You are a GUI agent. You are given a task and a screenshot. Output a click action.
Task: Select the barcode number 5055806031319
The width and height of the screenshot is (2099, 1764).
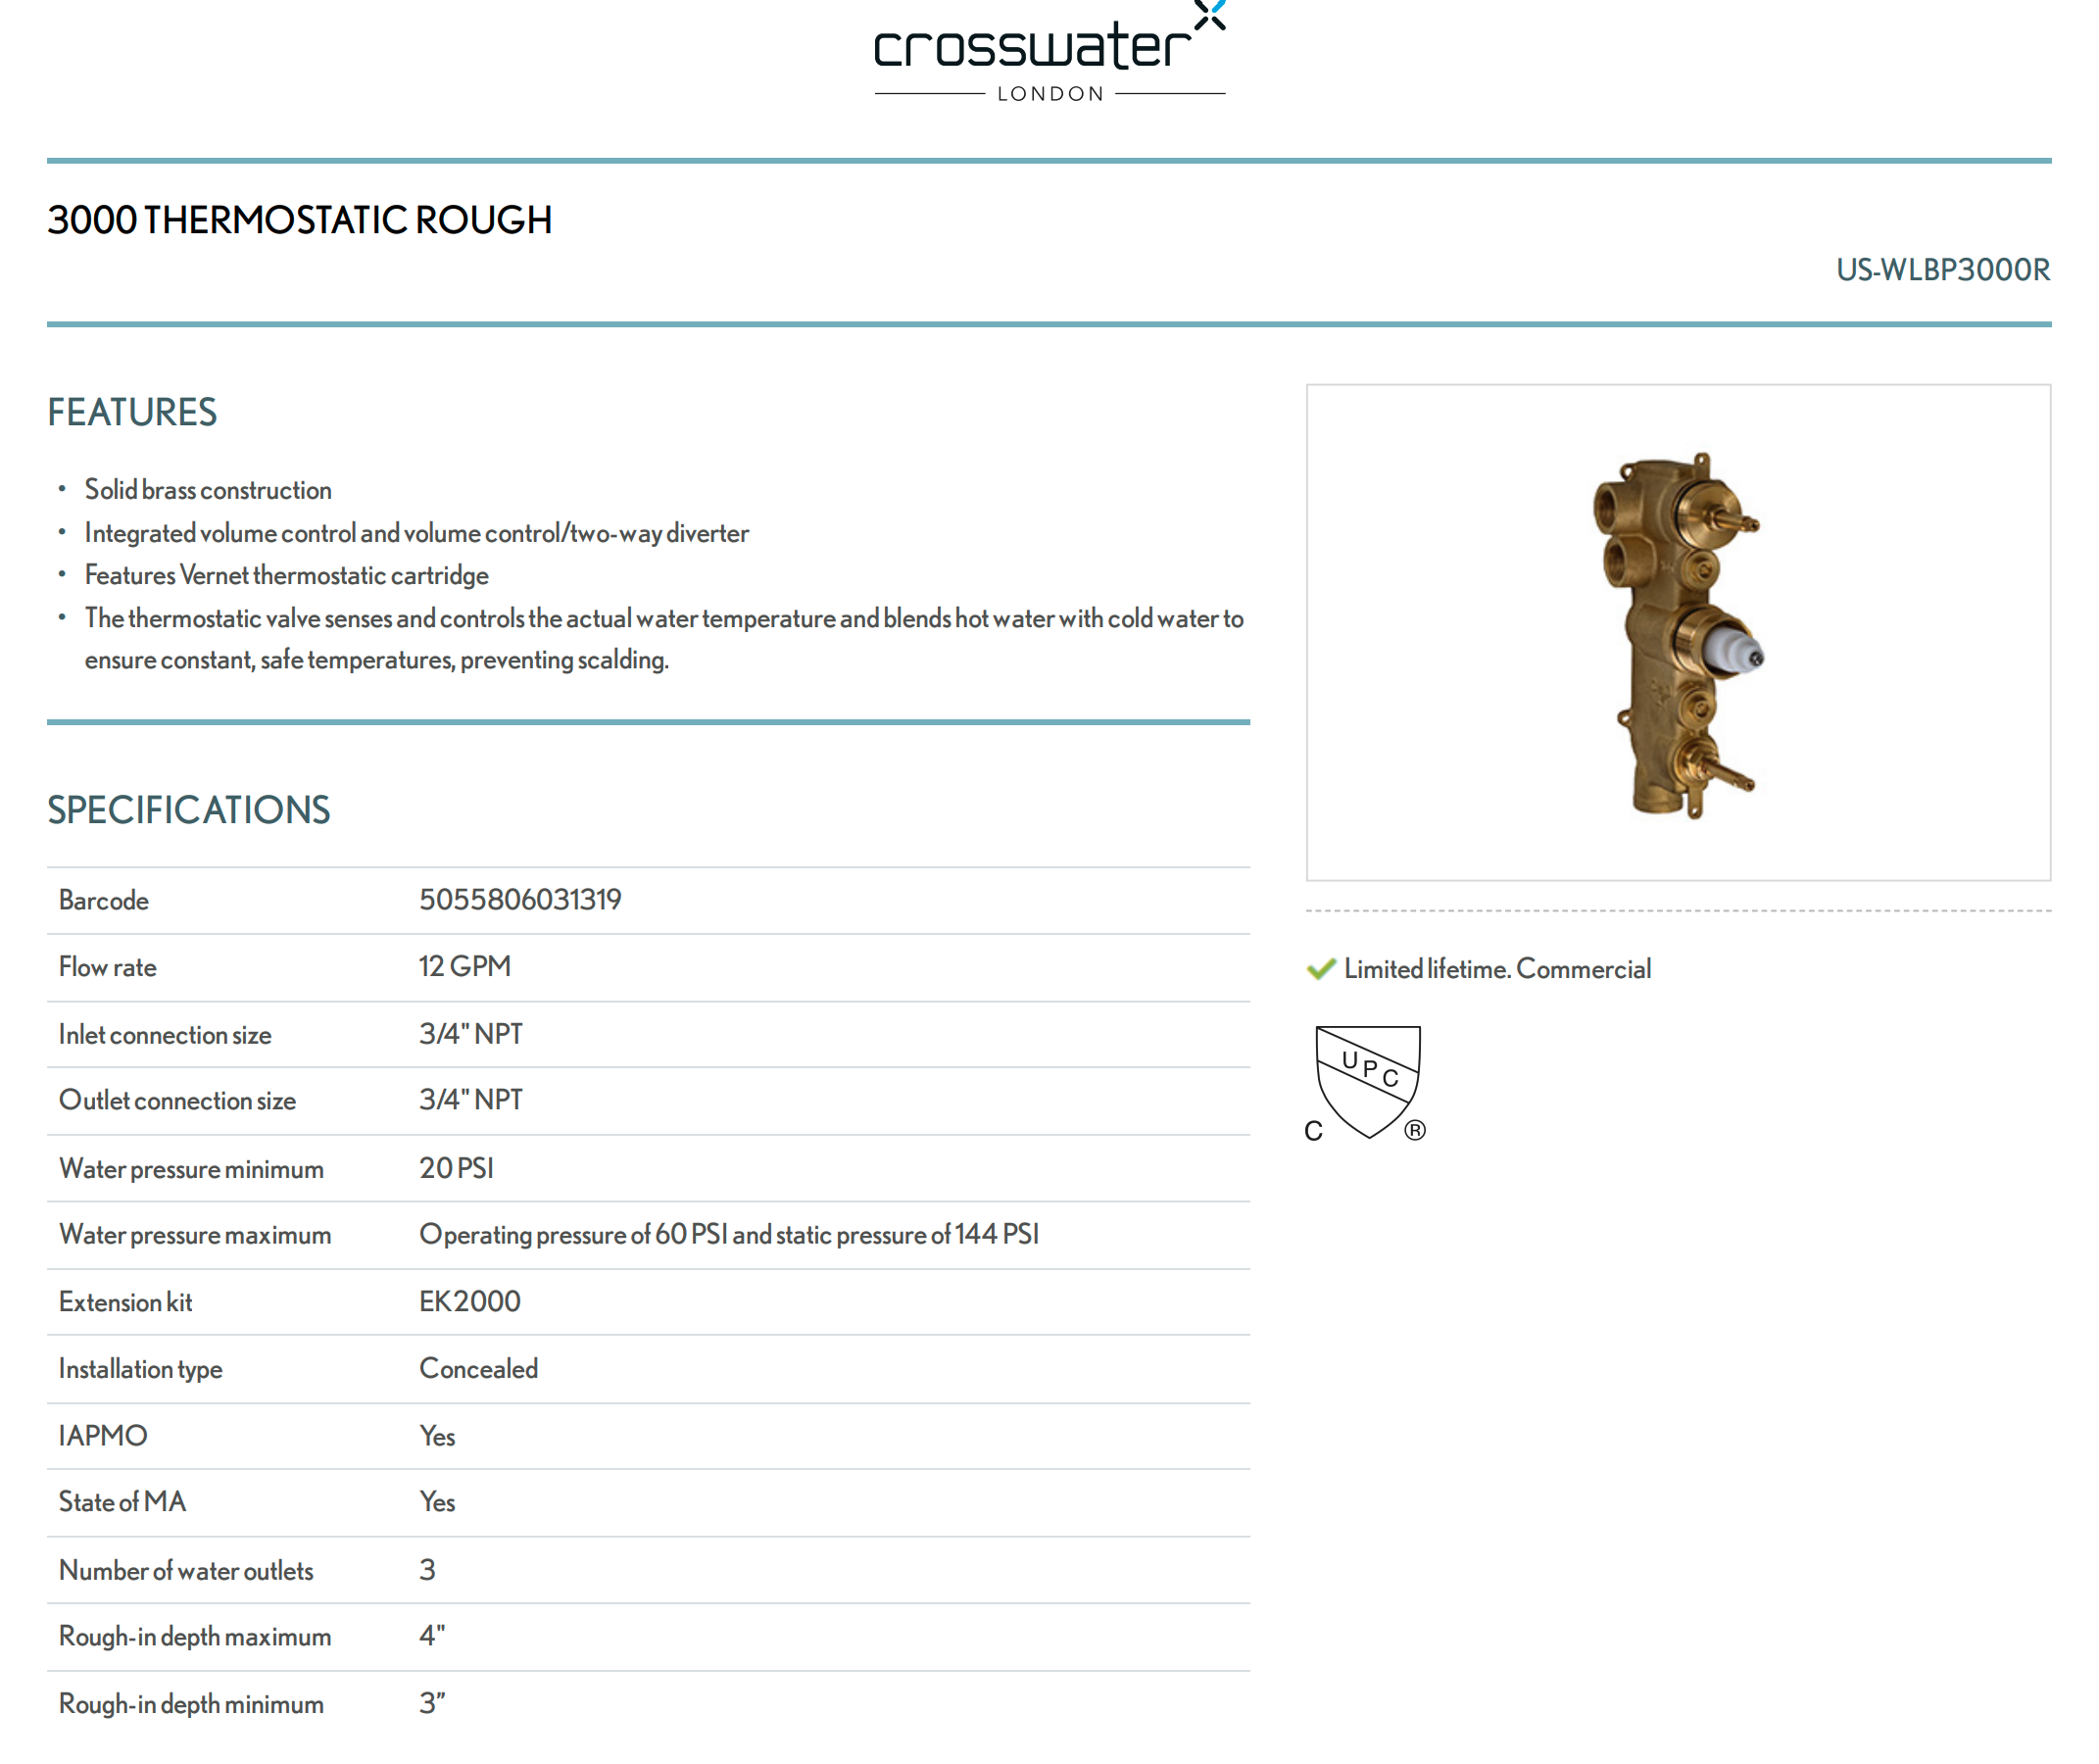pyautogui.click(x=519, y=900)
